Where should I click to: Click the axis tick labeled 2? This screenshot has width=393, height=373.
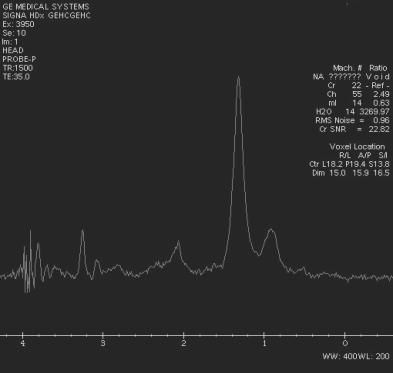pos(184,343)
